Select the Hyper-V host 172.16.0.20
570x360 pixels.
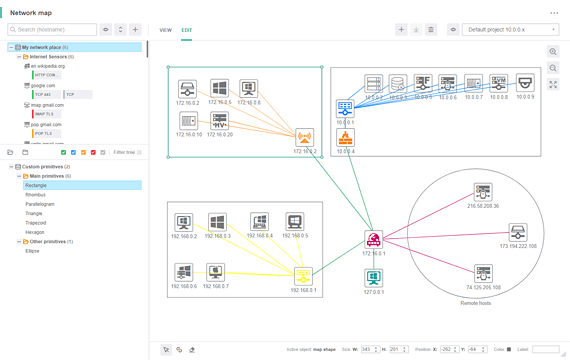point(220,121)
